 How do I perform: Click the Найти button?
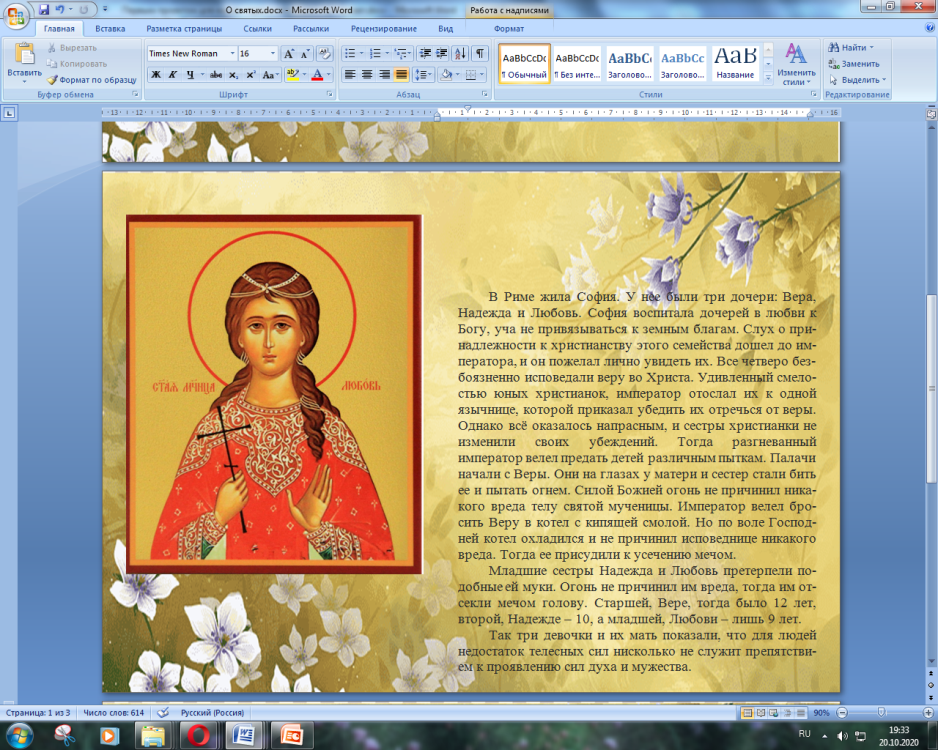tap(850, 47)
